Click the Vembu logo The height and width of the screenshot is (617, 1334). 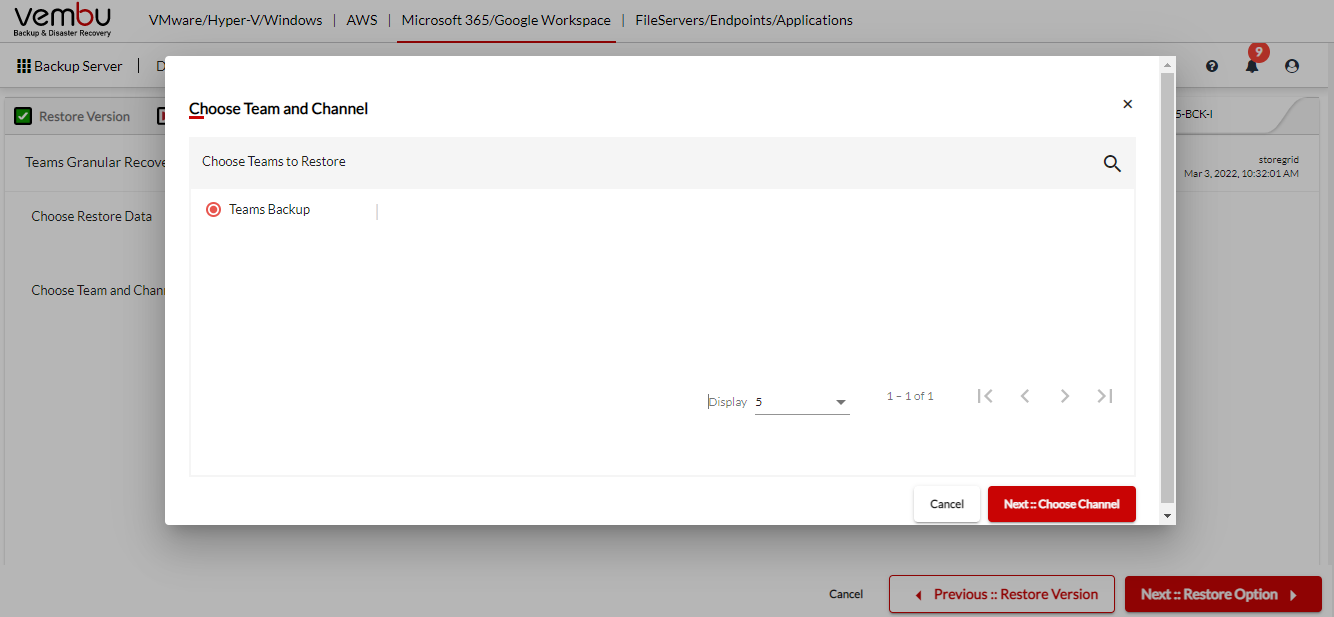(x=63, y=20)
